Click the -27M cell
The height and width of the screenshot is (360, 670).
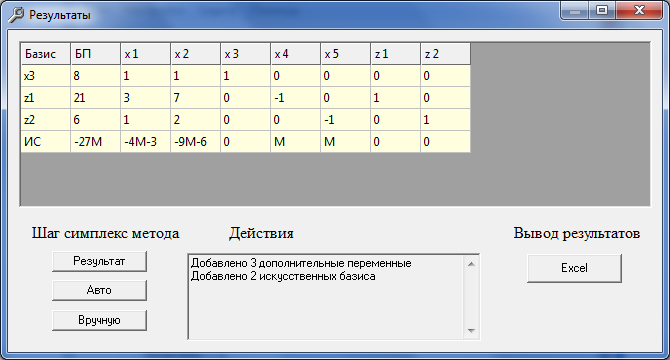click(x=95, y=142)
